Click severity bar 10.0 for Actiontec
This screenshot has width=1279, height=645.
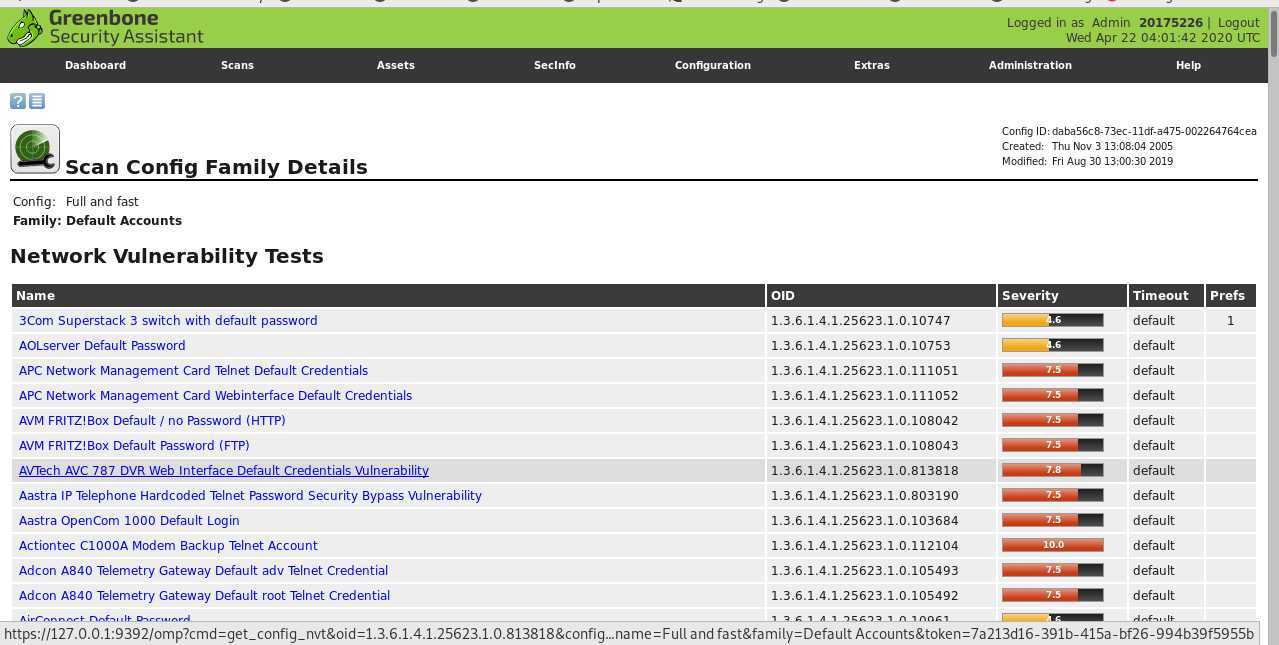[x=1052, y=545]
